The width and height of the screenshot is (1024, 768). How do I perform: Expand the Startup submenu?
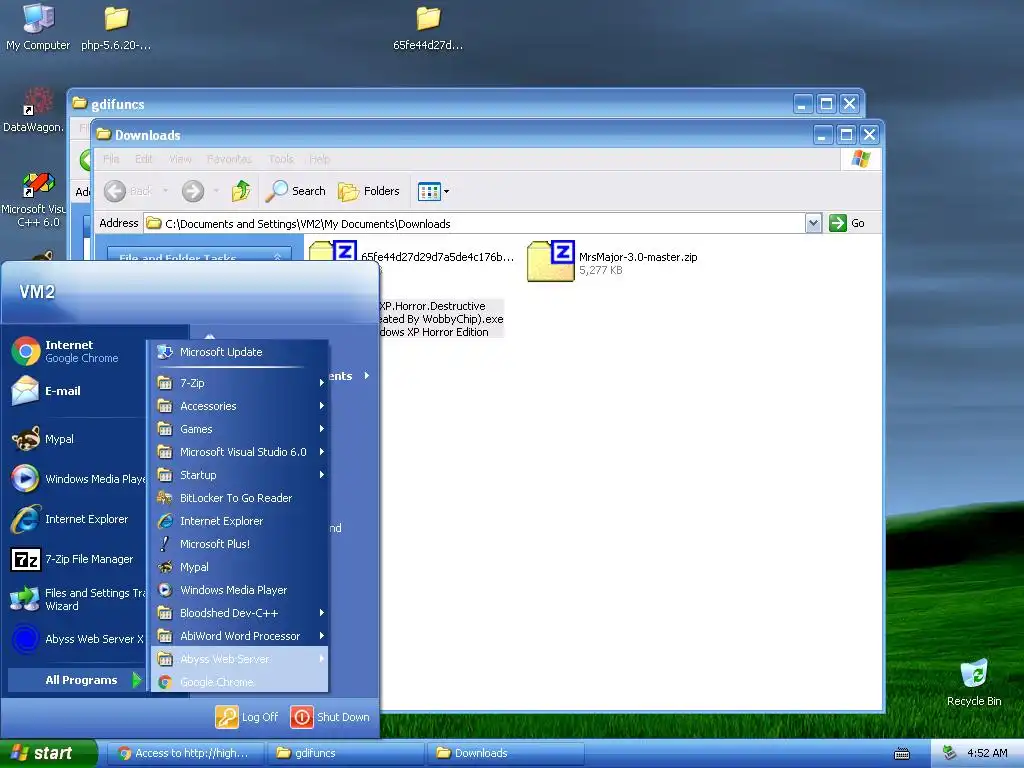pyautogui.click(x=240, y=475)
